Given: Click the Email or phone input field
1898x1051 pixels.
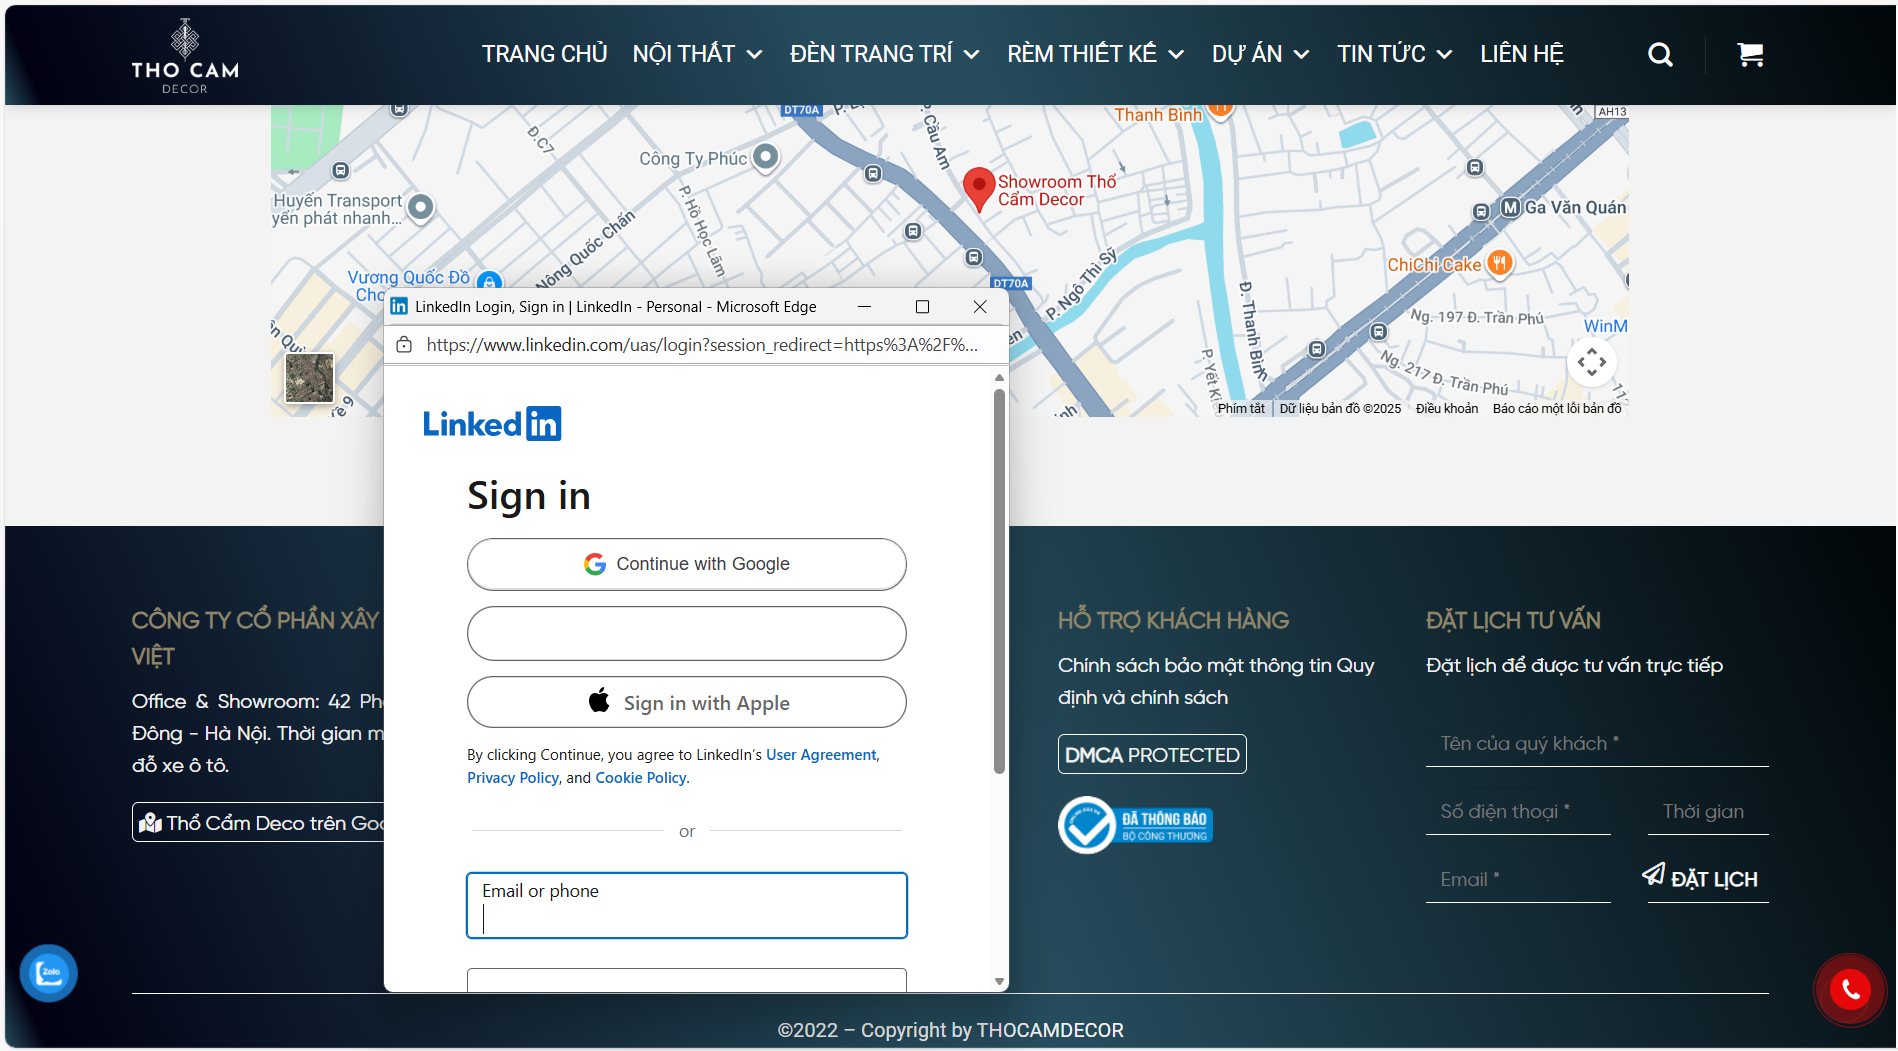Looking at the screenshot, I should [687, 906].
